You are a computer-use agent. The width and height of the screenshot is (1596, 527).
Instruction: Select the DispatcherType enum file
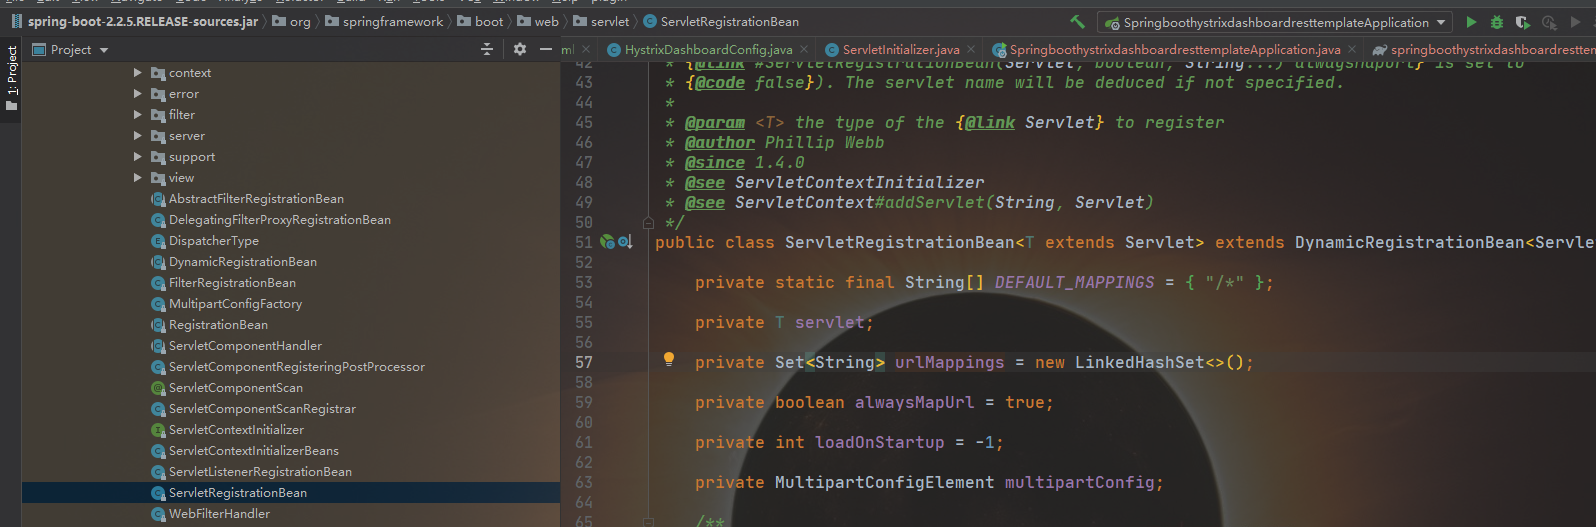pos(214,241)
